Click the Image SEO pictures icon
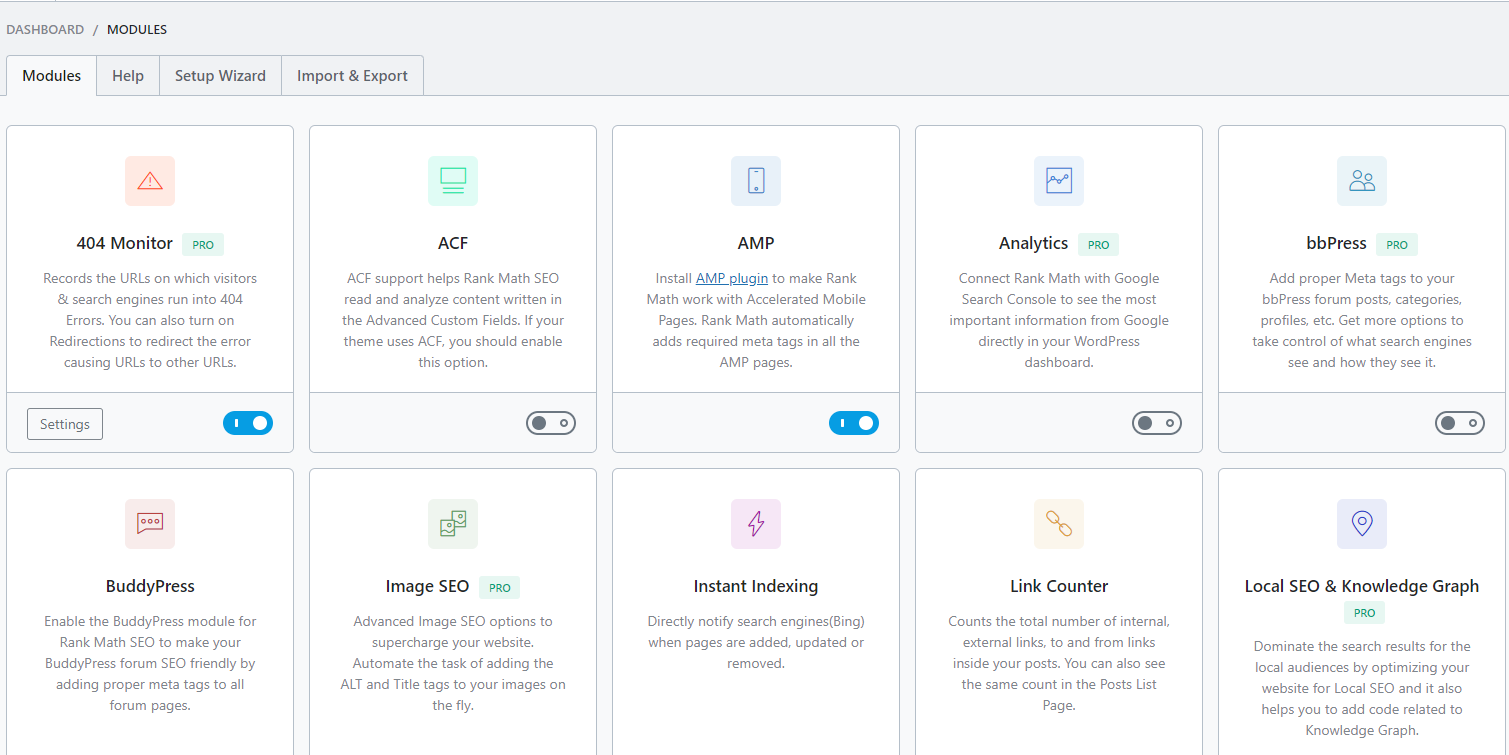 [453, 524]
